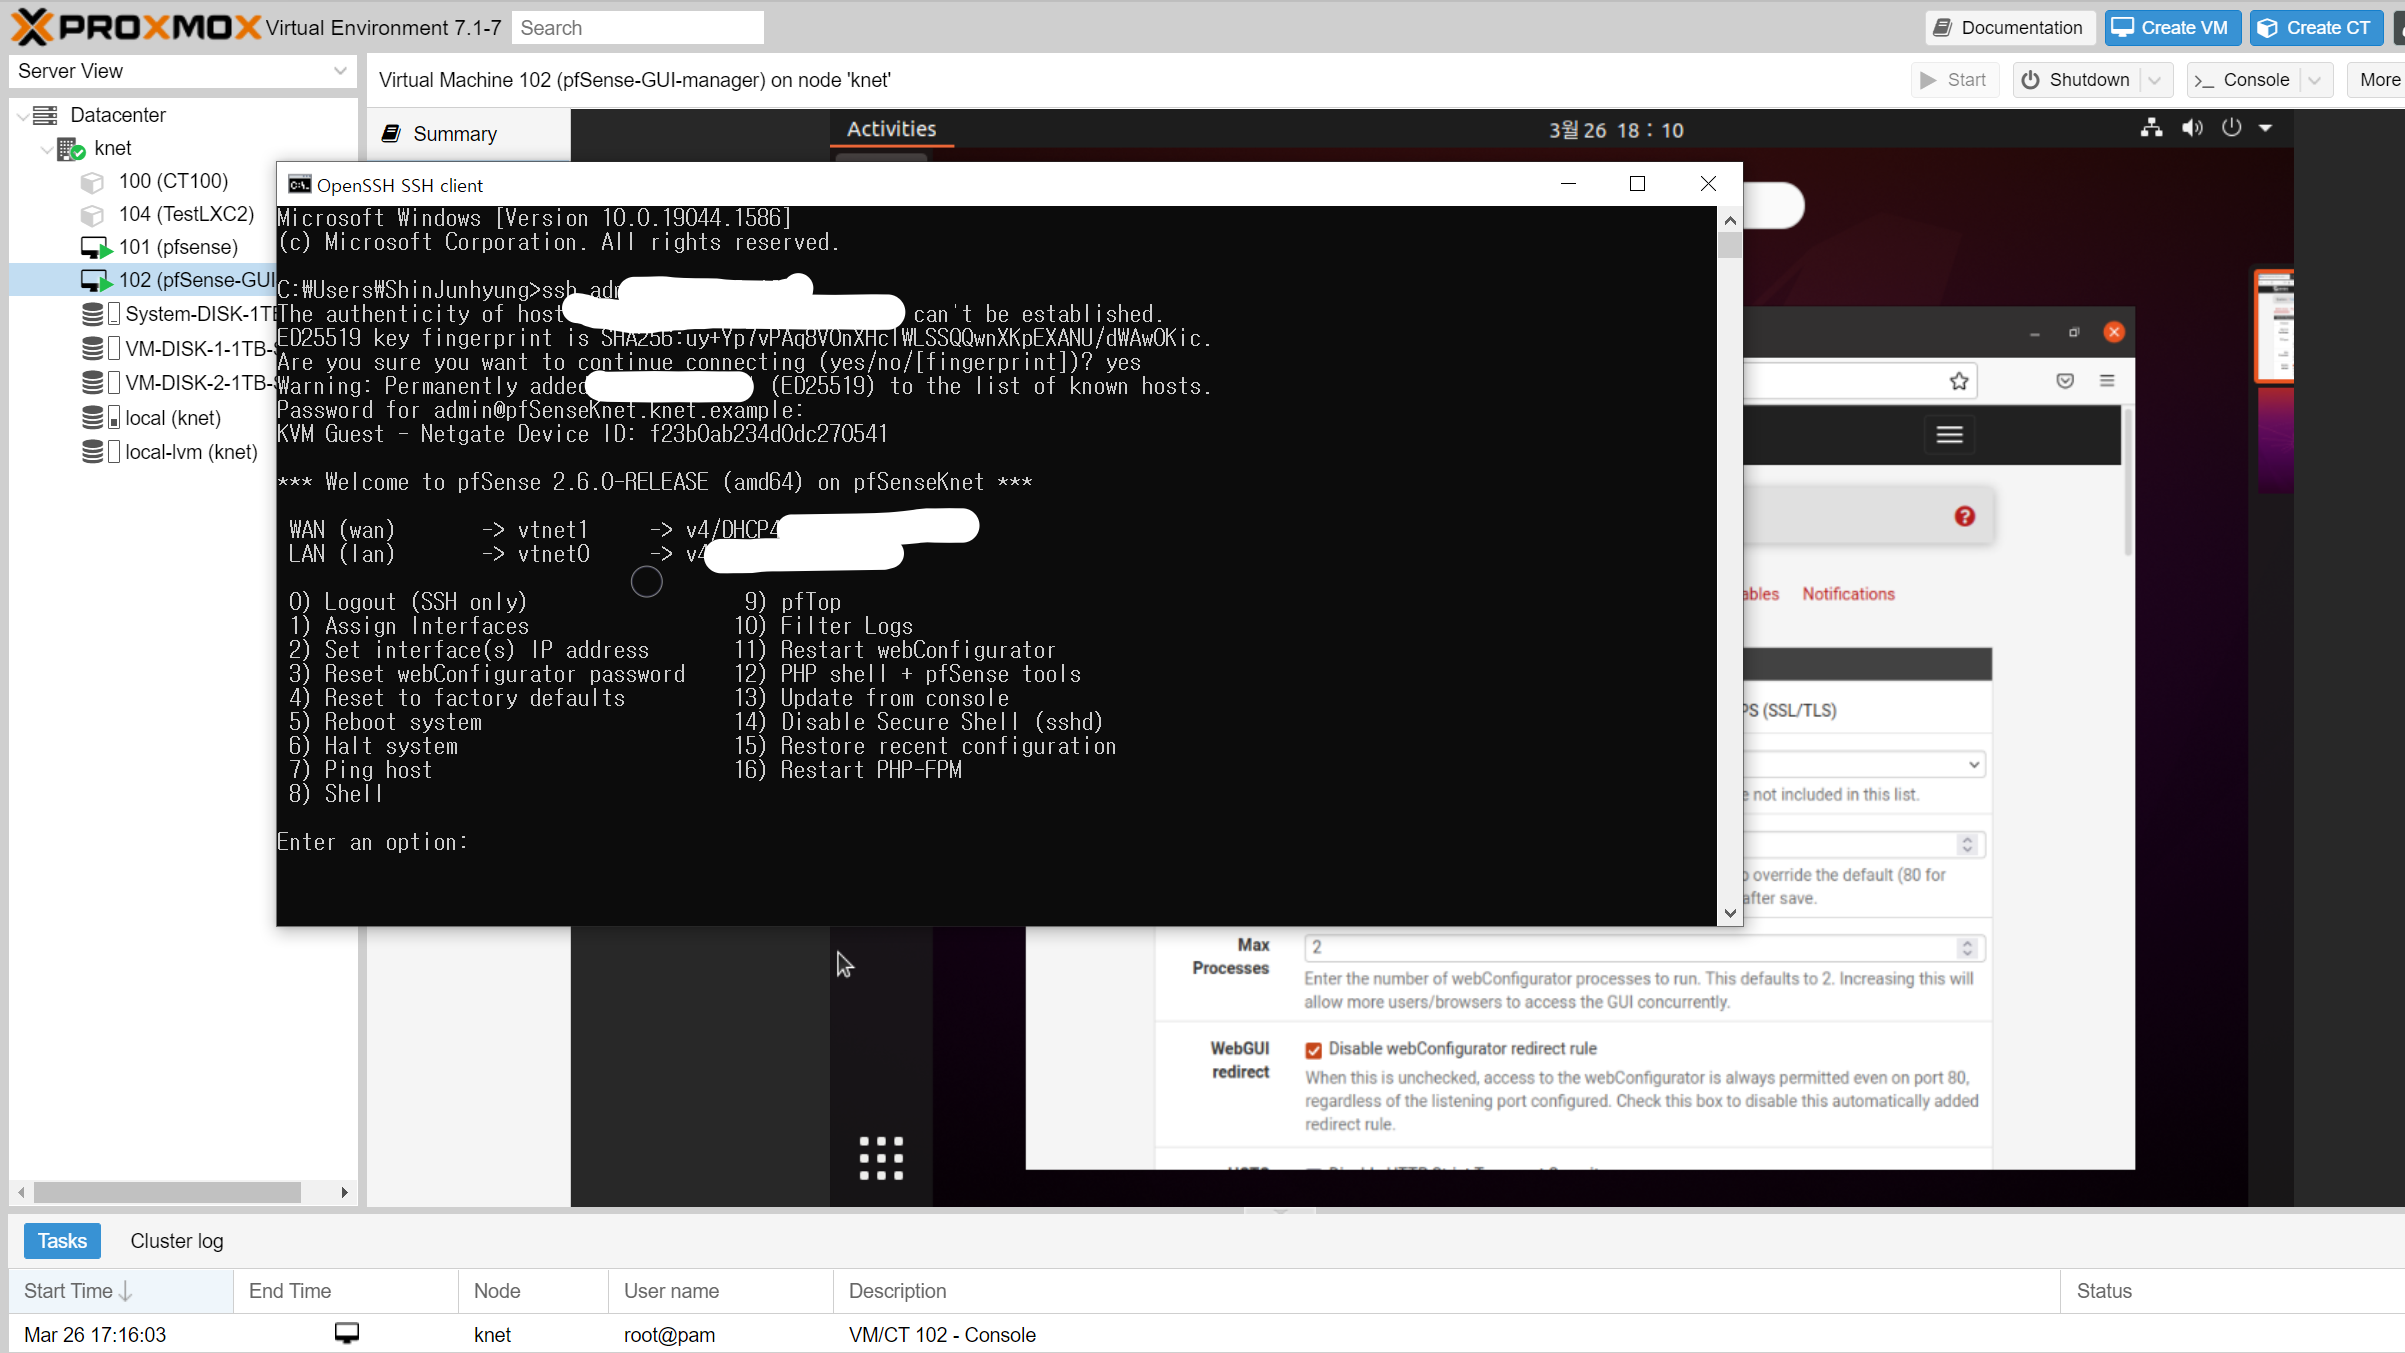Select the VM/CT 102 - Console task row
The width and height of the screenshot is (2405, 1353).
1206,1335
